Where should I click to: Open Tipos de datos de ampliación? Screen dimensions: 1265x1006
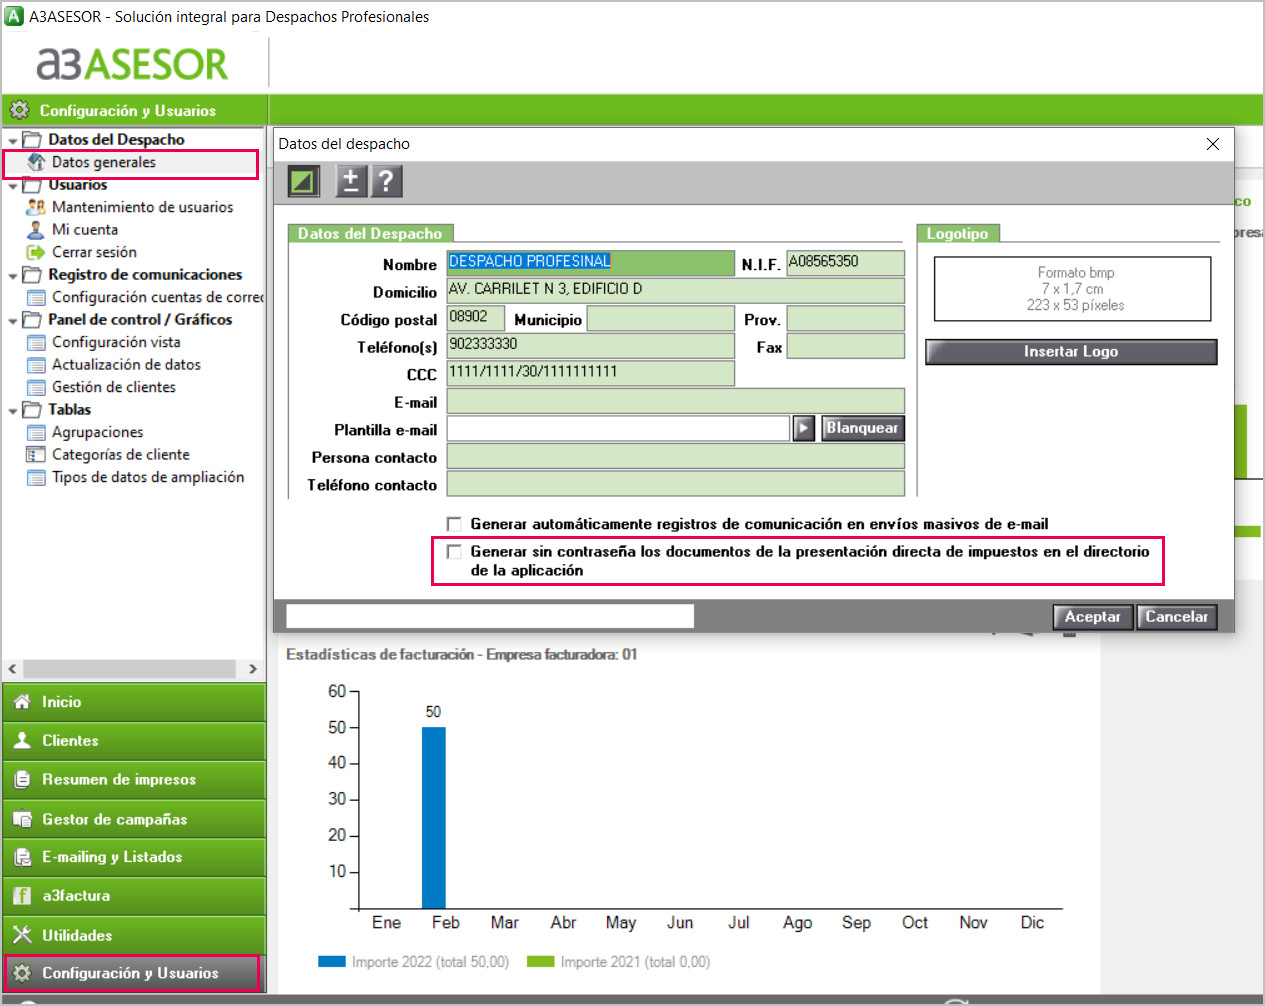click(148, 477)
